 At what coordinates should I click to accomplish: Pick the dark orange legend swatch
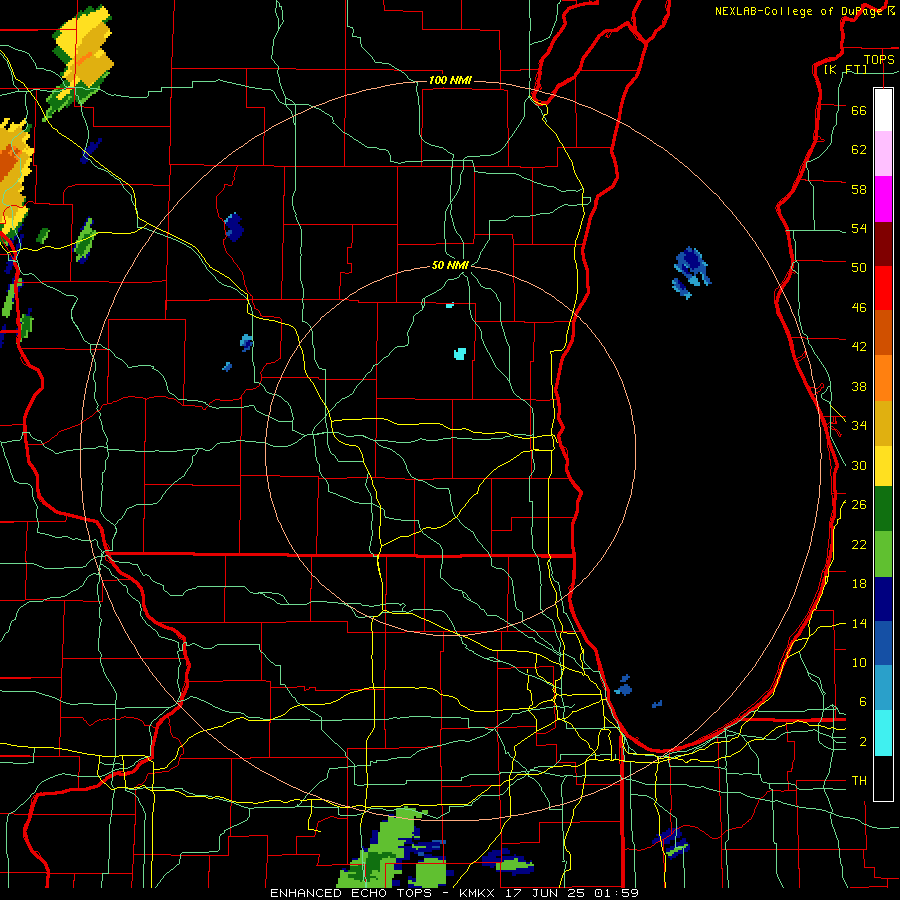(x=883, y=332)
